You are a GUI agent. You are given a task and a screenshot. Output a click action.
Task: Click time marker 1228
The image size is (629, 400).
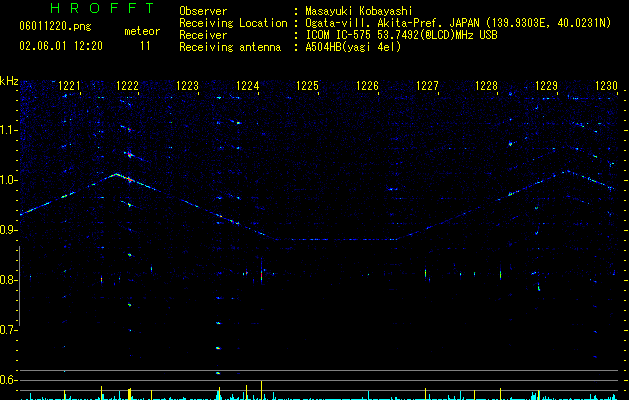[486, 86]
